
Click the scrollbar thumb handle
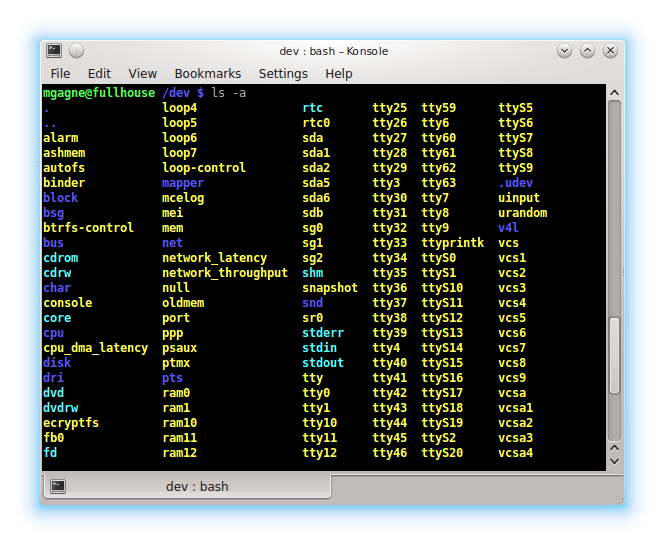(614, 355)
